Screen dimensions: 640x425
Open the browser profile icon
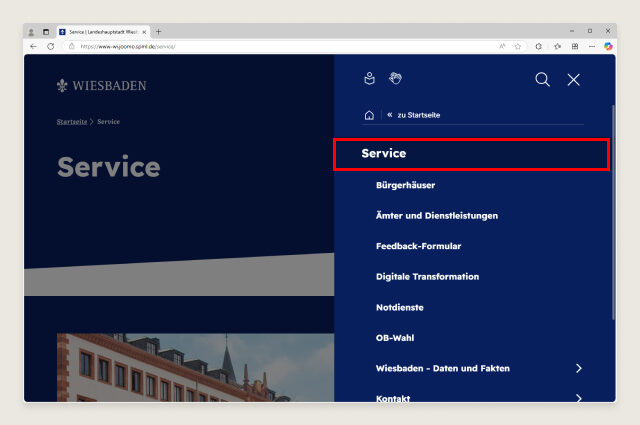point(31,32)
